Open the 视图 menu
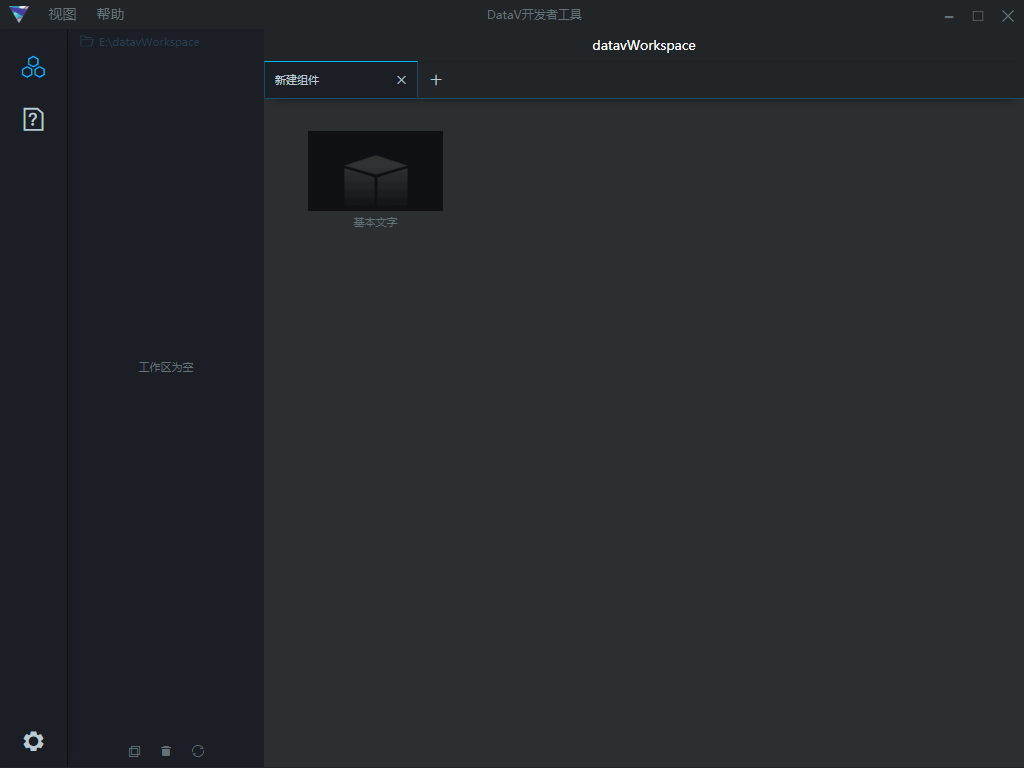 tap(62, 14)
